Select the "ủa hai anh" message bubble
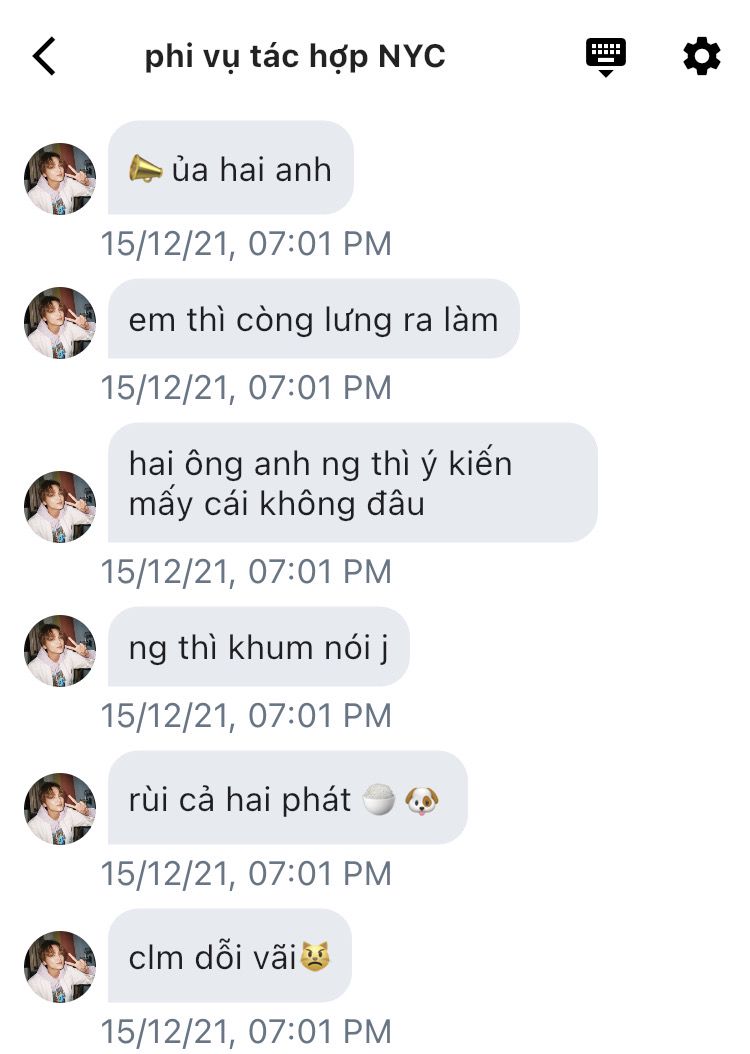 [x=231, y=168]
